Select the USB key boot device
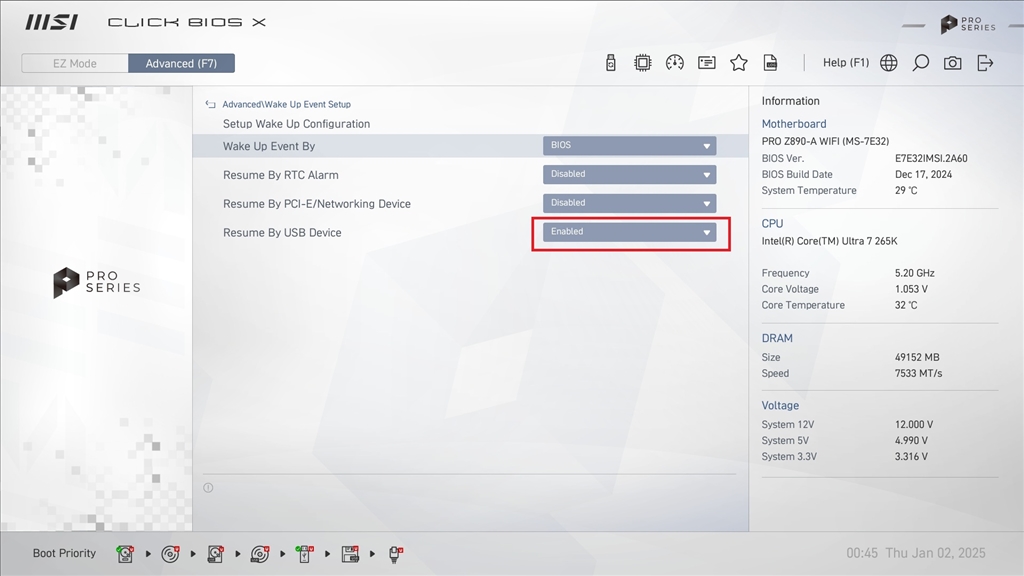This screenshot has width=1024, height=576. pyautogui.click(x=304, y=554)
